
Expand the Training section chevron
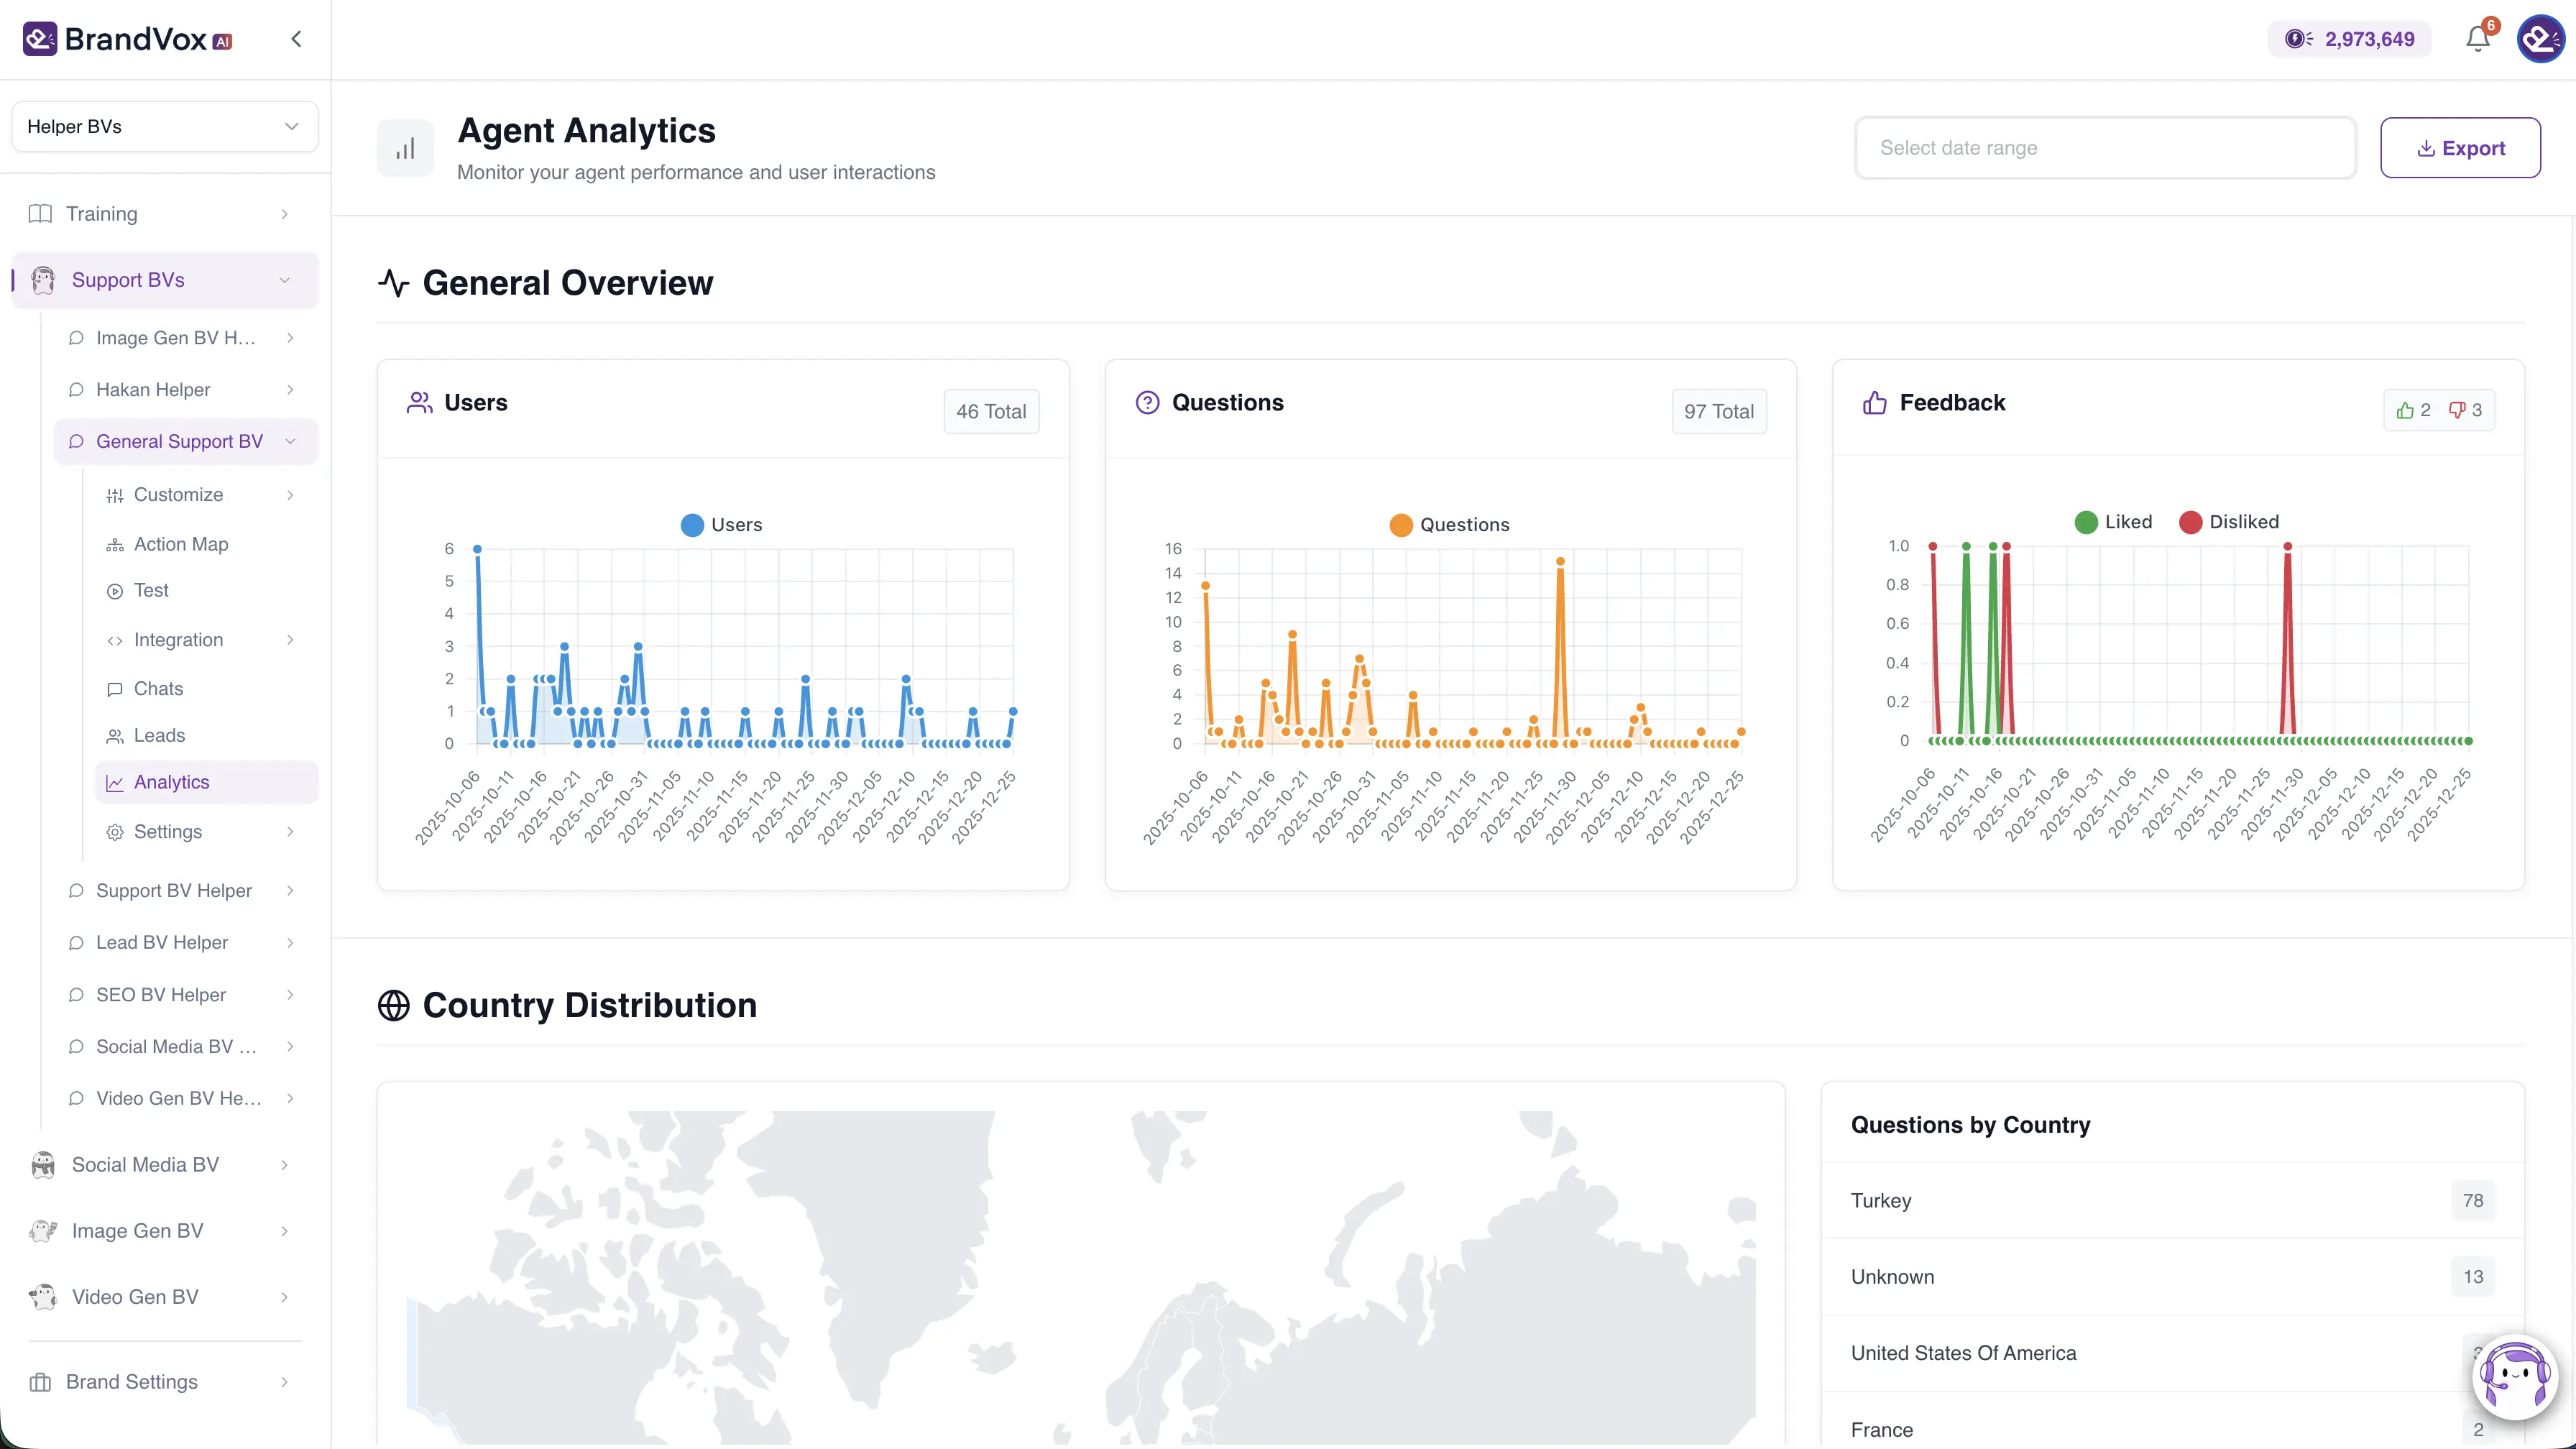(285, 214)
